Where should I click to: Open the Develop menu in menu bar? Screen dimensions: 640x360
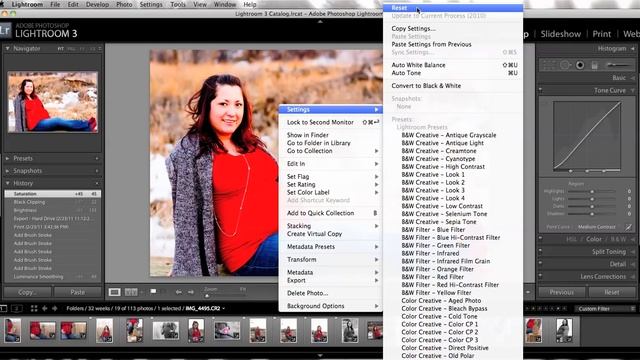(x=97, y=4)
